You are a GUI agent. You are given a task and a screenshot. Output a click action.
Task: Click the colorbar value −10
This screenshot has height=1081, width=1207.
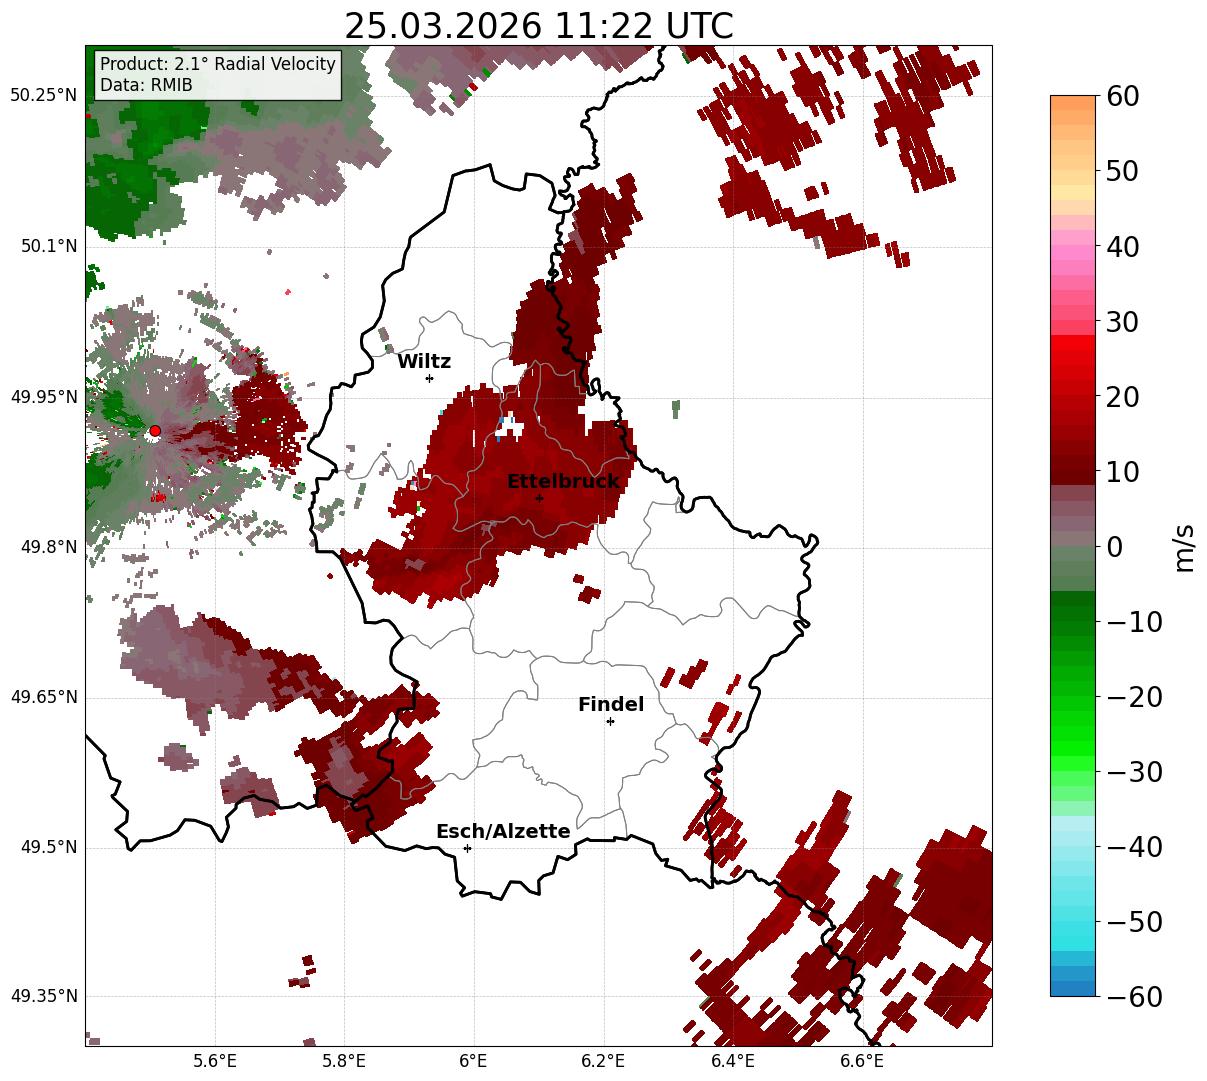[1134, 621]
